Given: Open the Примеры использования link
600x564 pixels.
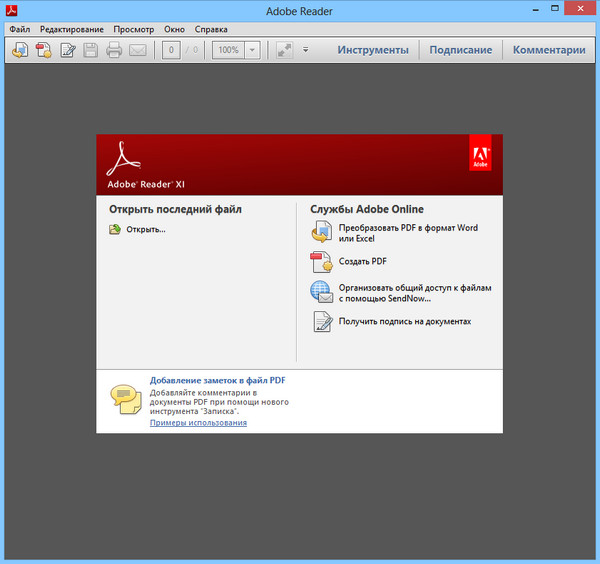Looking at the screenshot, I should click(198, 423).
